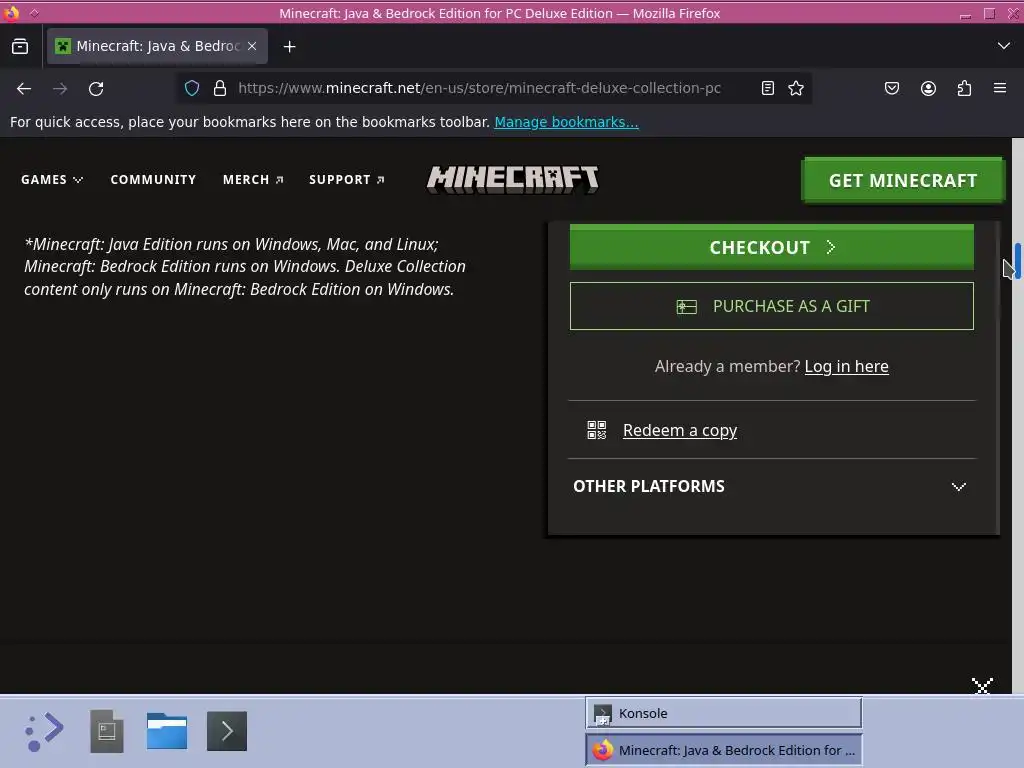Open the Manage bookmarks link
The image size is (1024, 768).
pos(566,122)
